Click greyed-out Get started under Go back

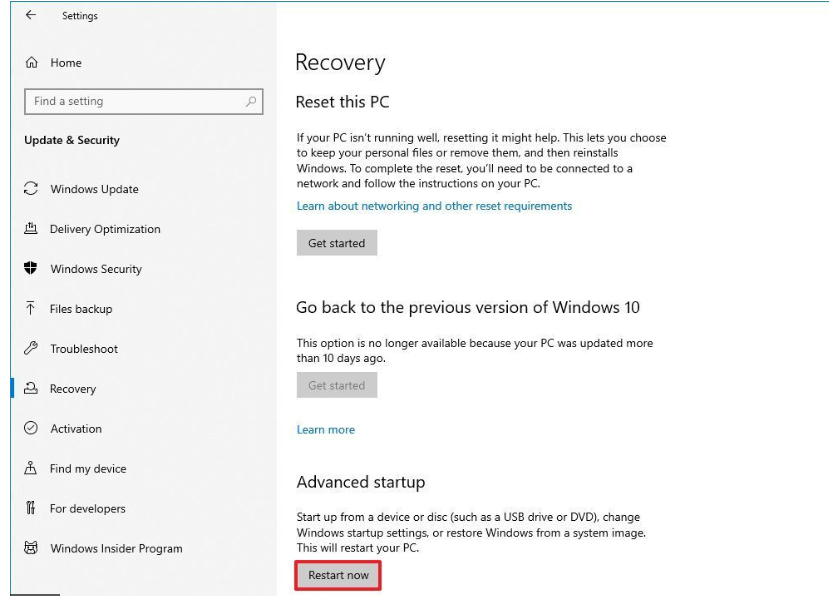[x=336, y=385]
